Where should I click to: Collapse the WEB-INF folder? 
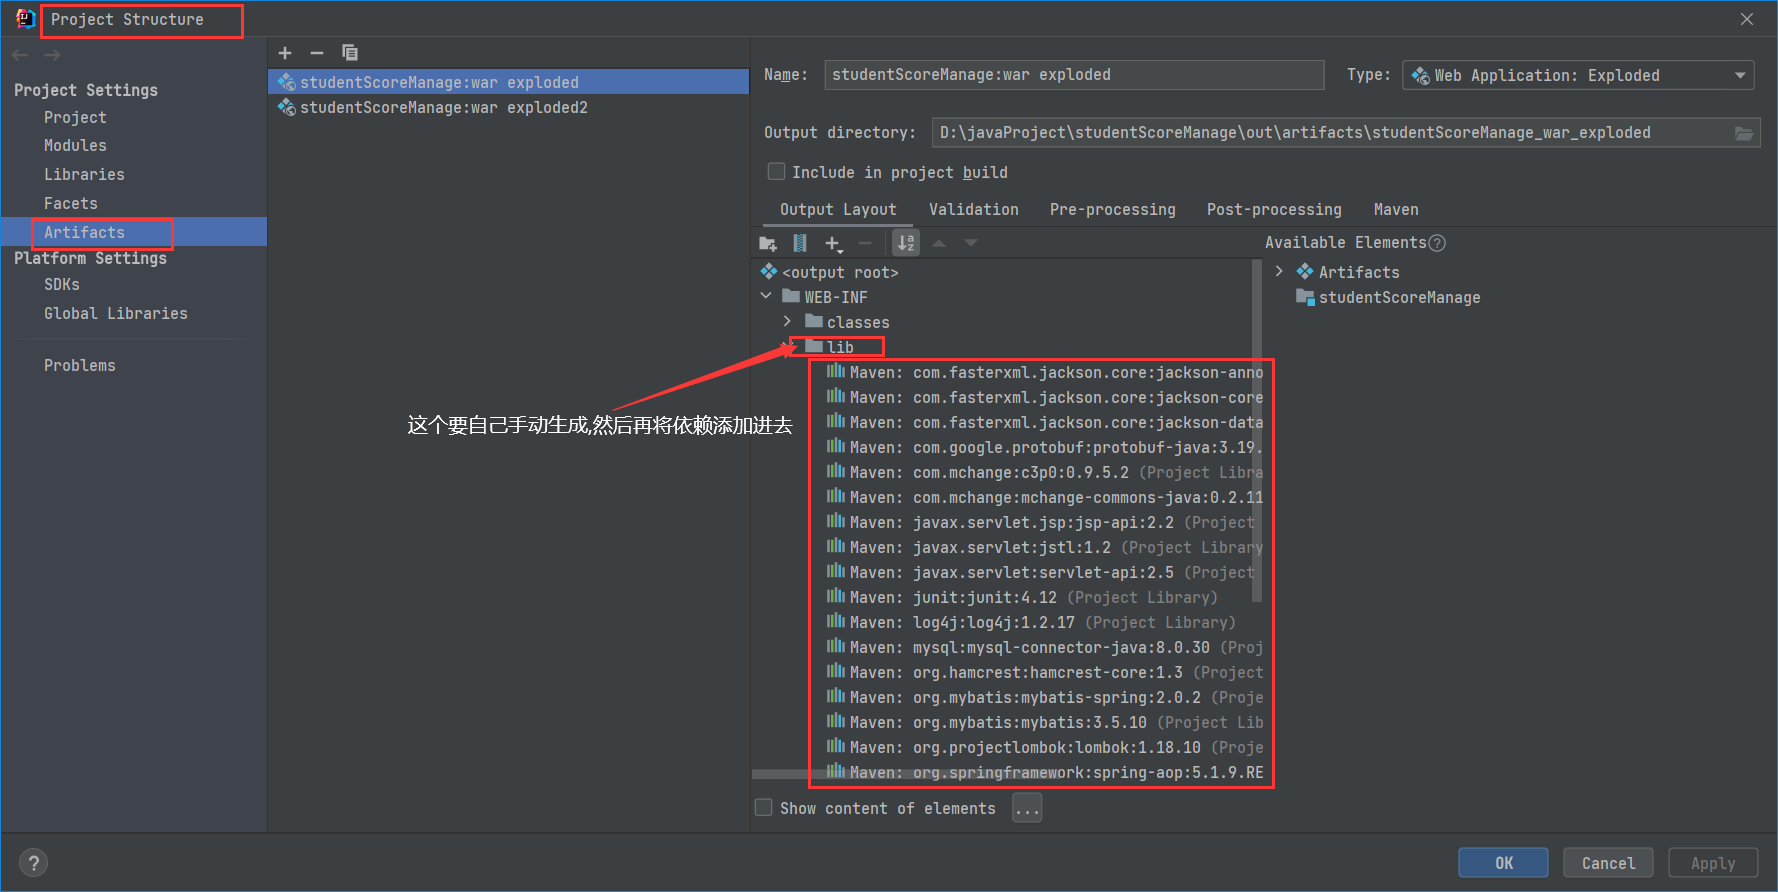(x=766, y=297)
